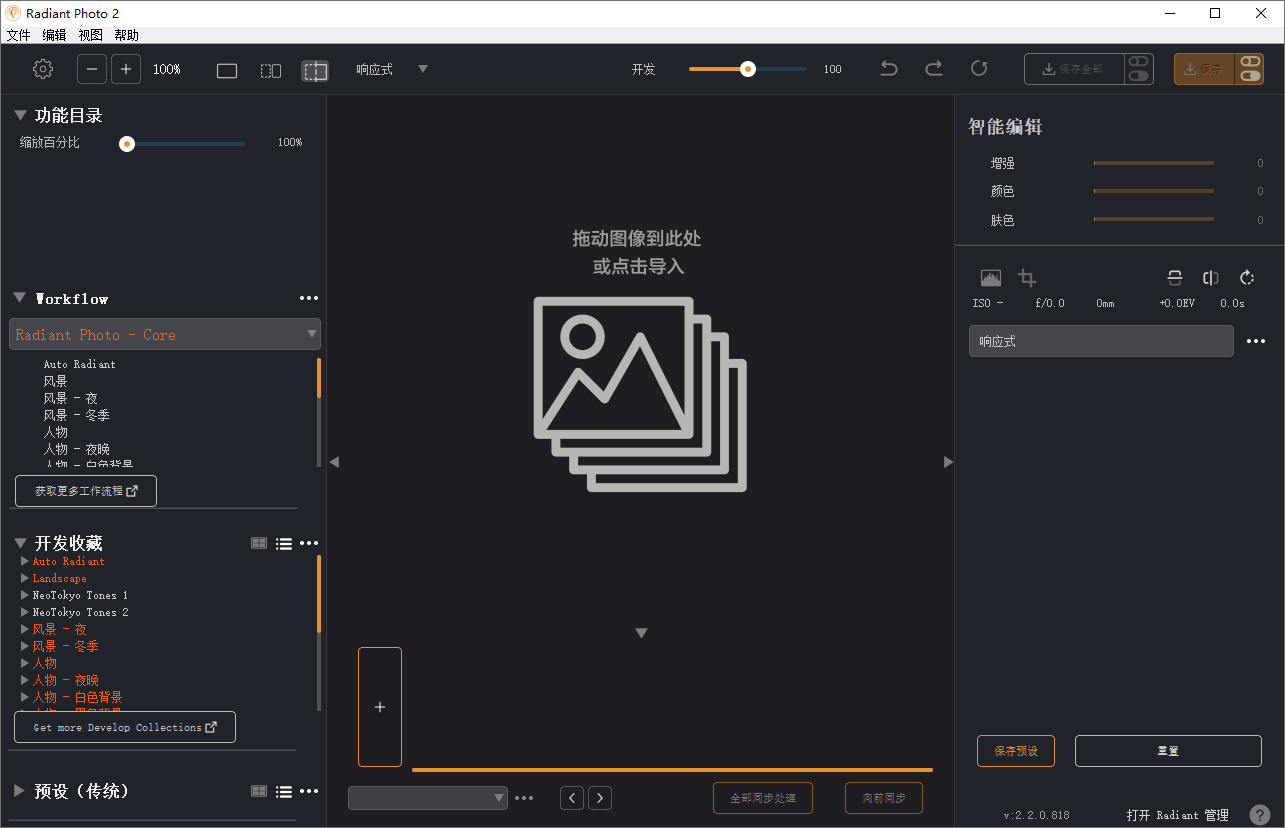Open the Workflow three-dot menu
Image resolution: width=1285 pixels, height=828 pixels.
309,298
